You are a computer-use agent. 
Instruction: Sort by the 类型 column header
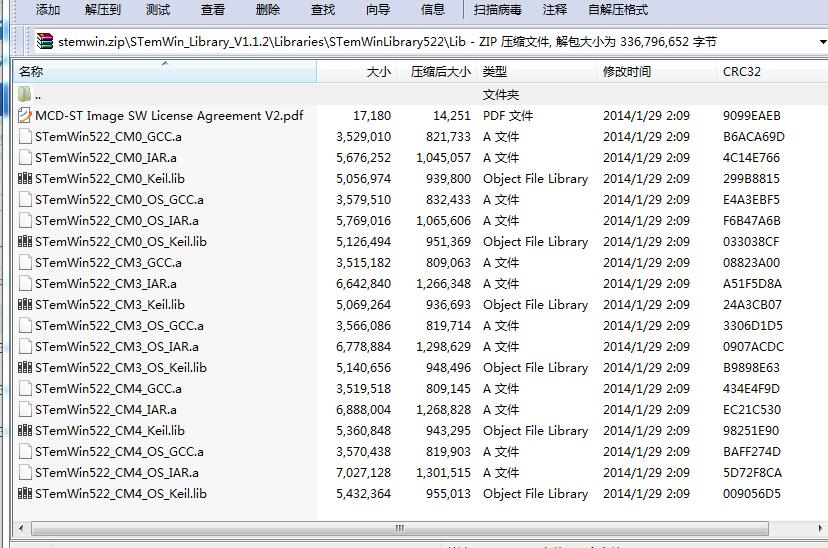[x=537, y=71]
